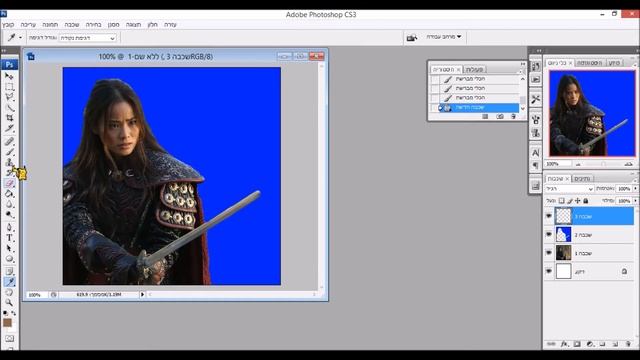This screenshot has height=360, width=640.
Task: Select the Type tool
Action: (x=9, y=238)
